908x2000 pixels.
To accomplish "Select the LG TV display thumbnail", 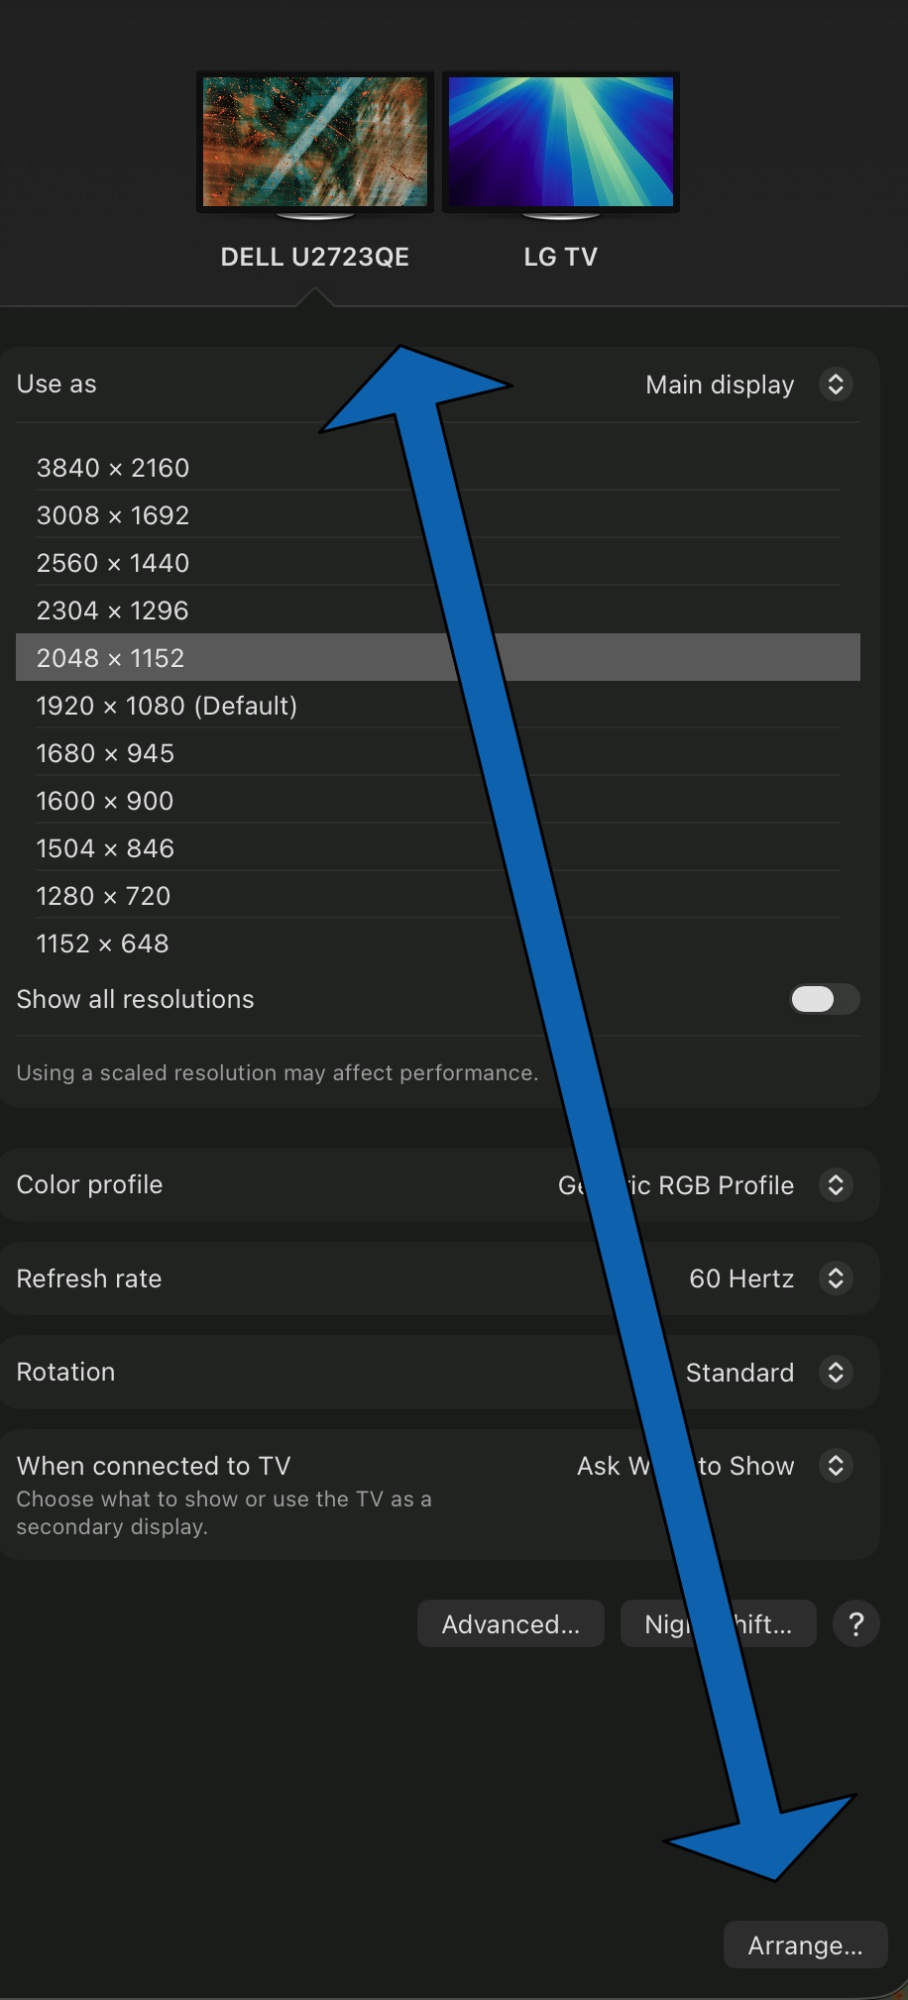I will pos(561,142).
